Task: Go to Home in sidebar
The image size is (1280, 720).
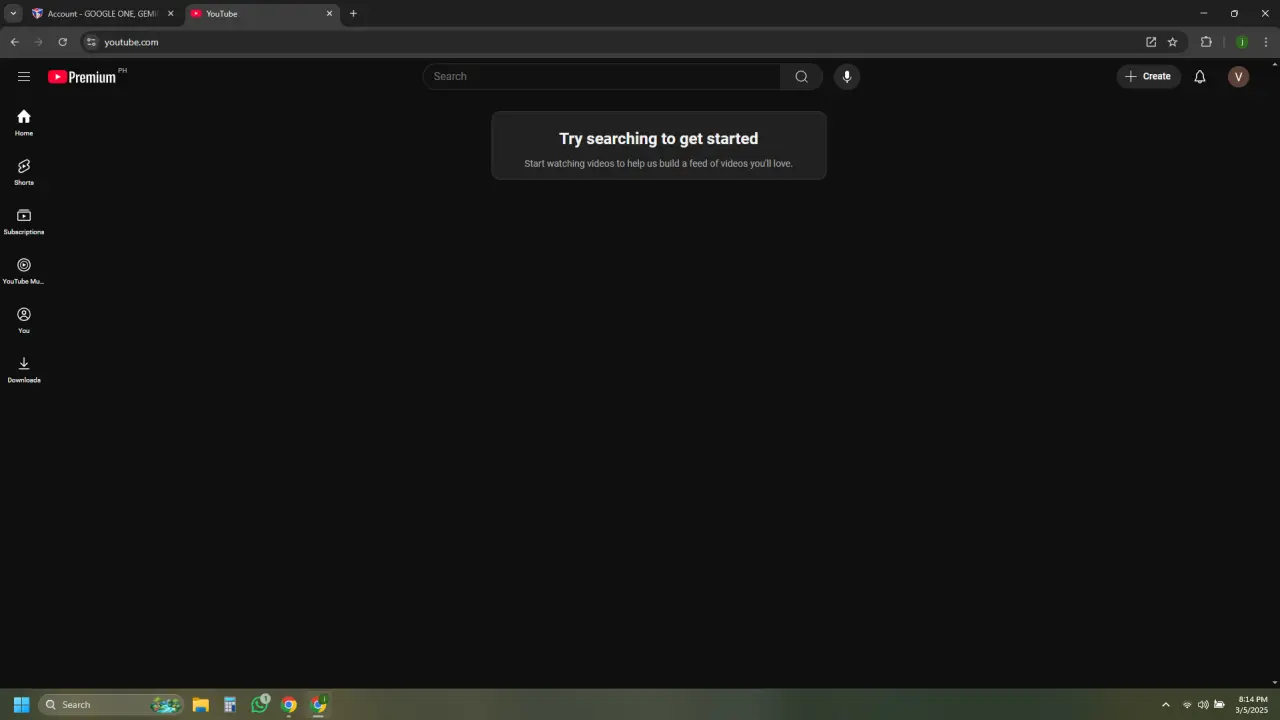Action: tap(24, 123)
